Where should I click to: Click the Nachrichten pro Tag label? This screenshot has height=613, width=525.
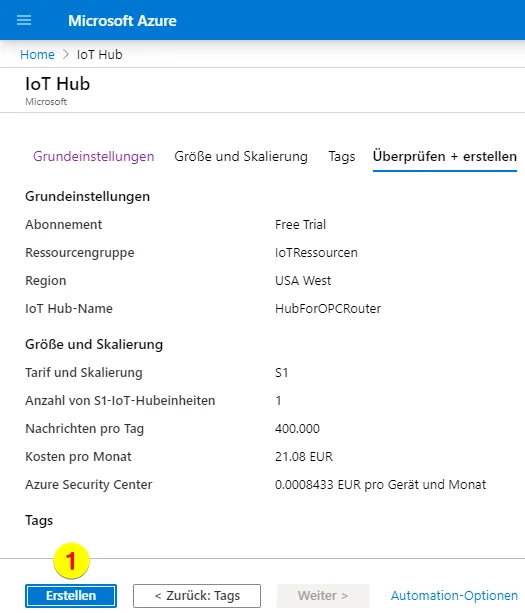click(84, 428)
